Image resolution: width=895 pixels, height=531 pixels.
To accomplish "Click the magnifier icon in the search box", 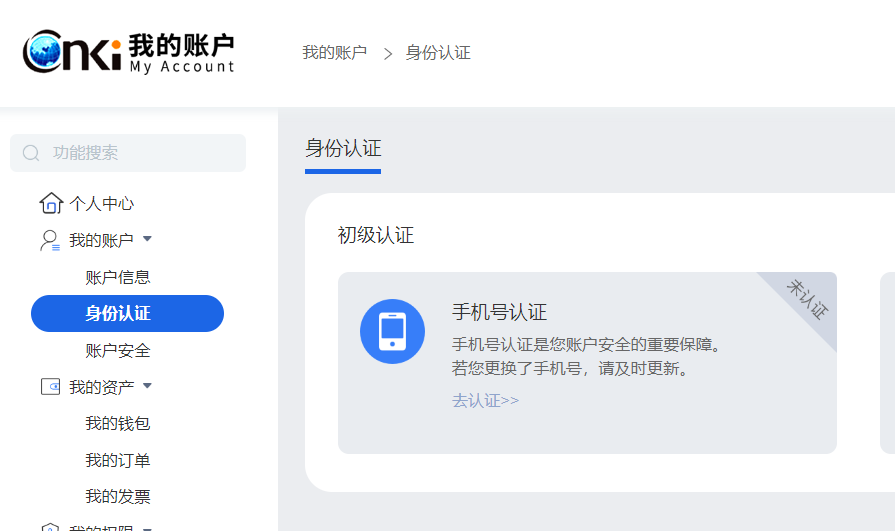I will tap(31, 153).
